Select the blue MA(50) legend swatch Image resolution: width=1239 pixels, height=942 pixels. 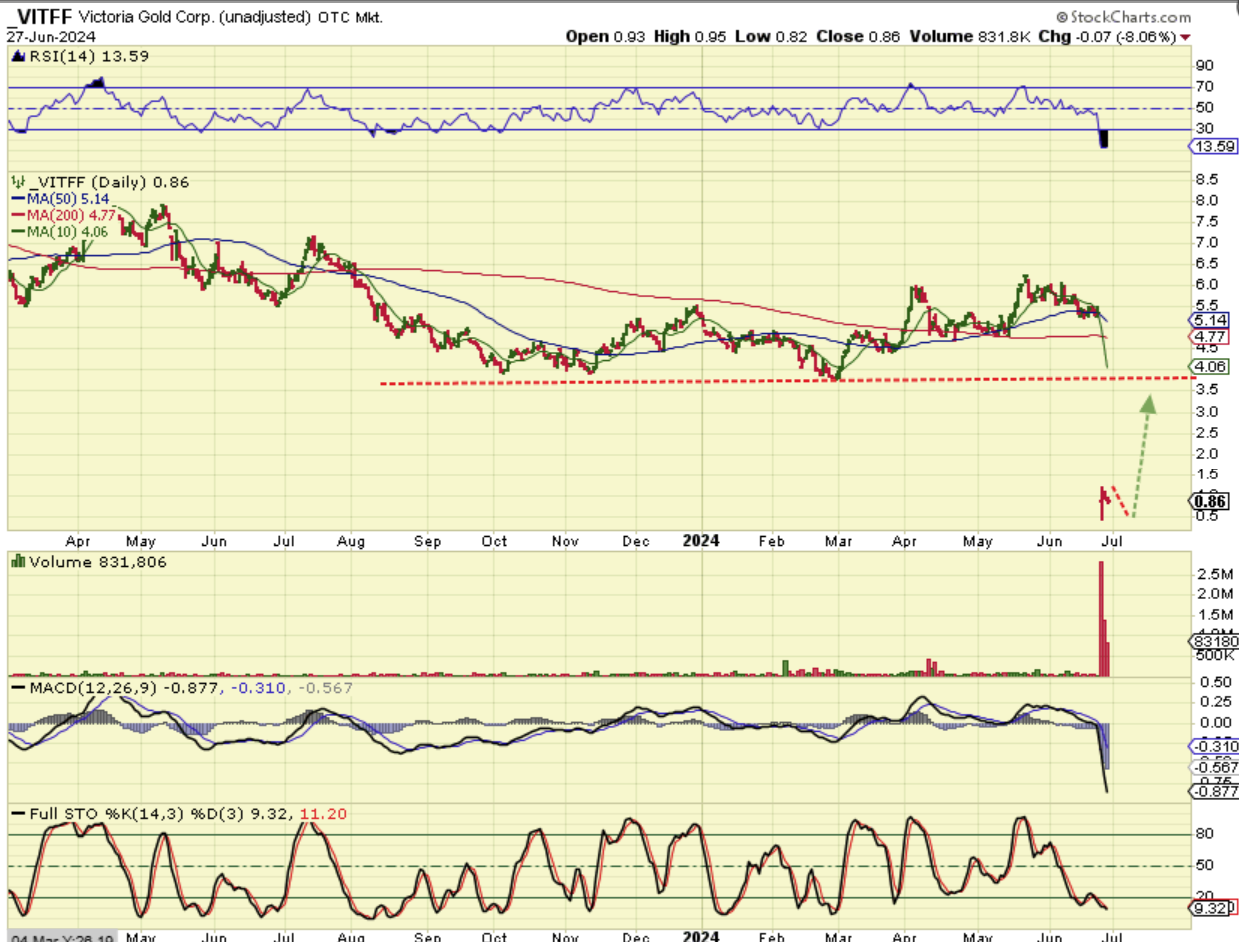pyautogui.click(x=19, y=199)
